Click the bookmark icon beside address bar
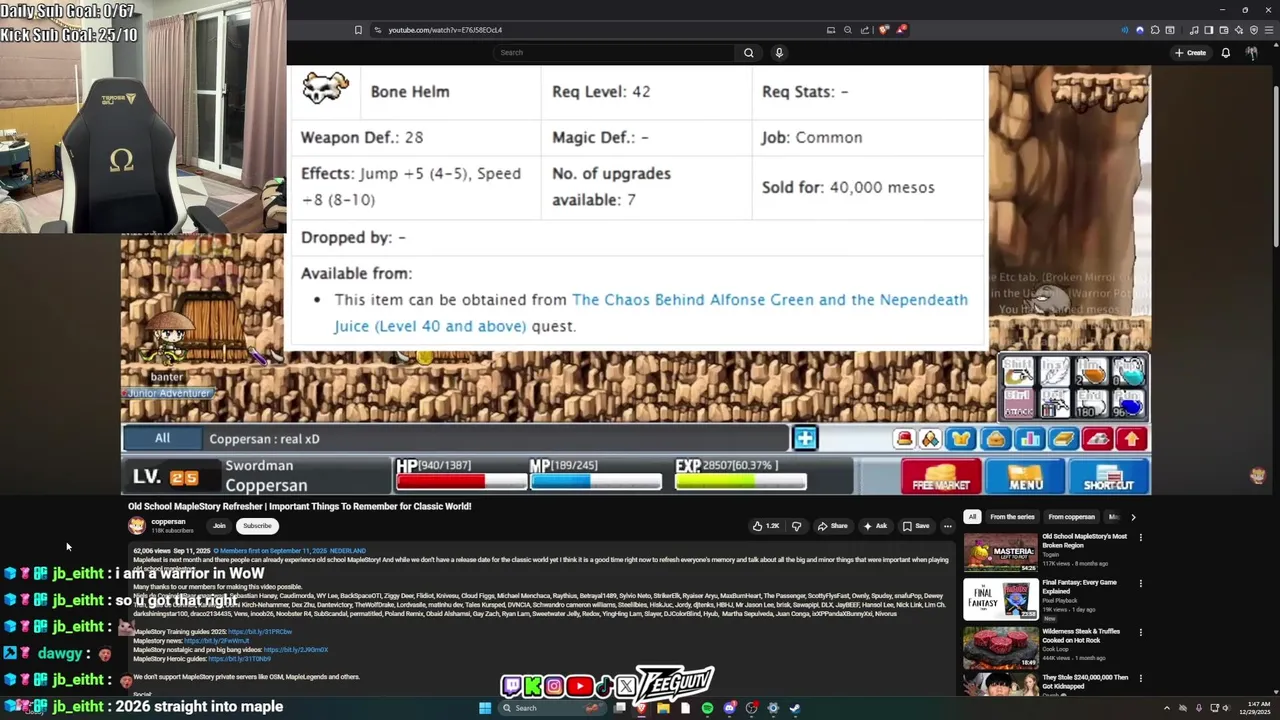This screenshot has height=720, width=1280. click(358, 30)
